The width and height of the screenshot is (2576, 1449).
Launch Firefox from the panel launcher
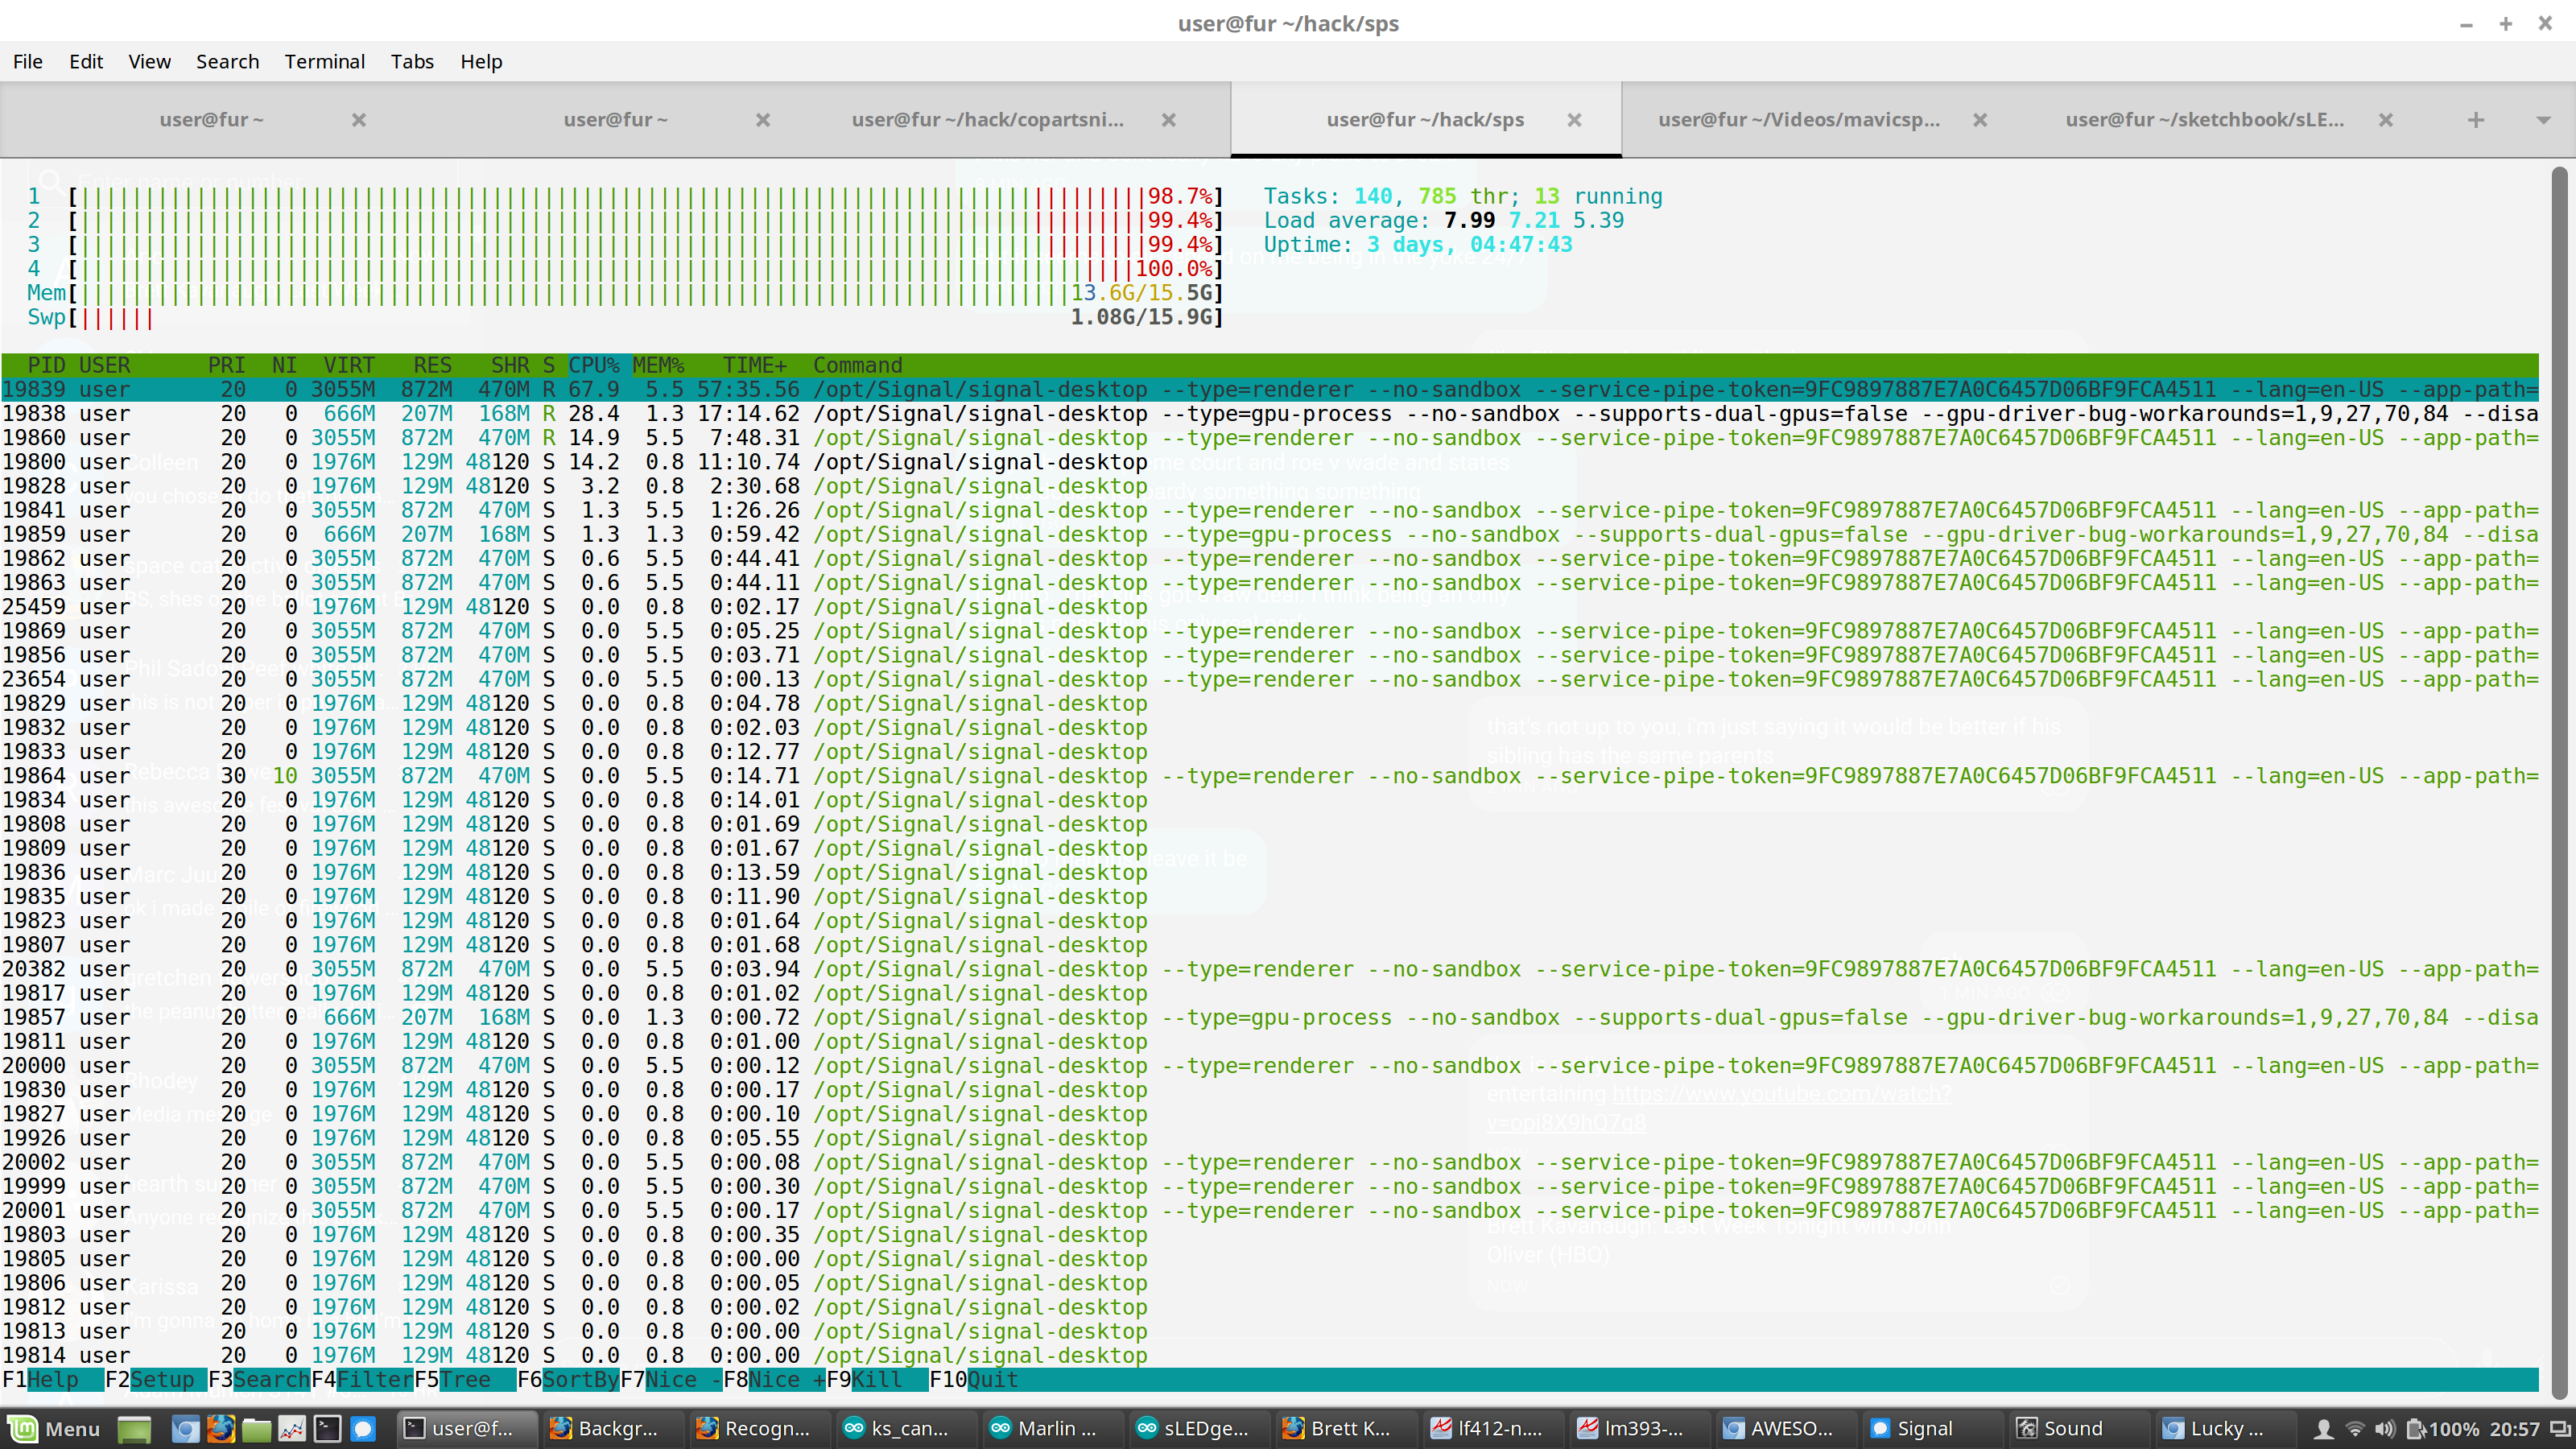[222, 1428]
